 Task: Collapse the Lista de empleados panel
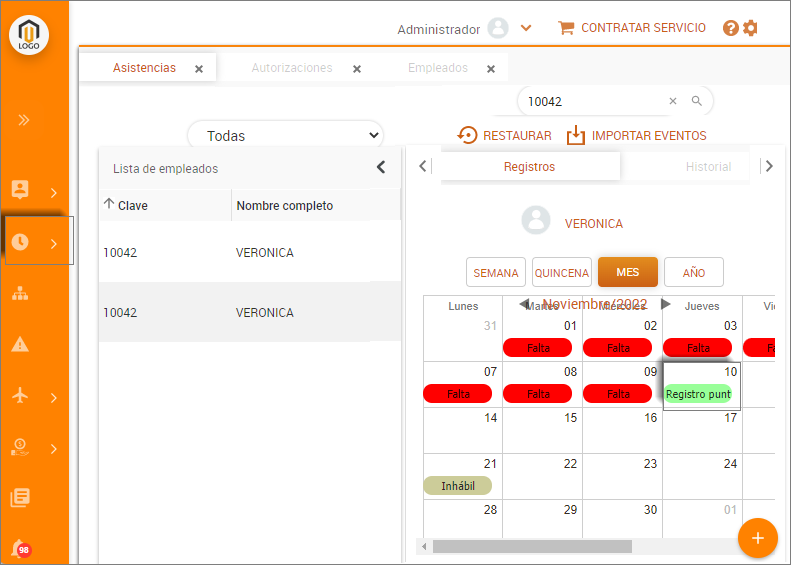[x=381, y=167]
